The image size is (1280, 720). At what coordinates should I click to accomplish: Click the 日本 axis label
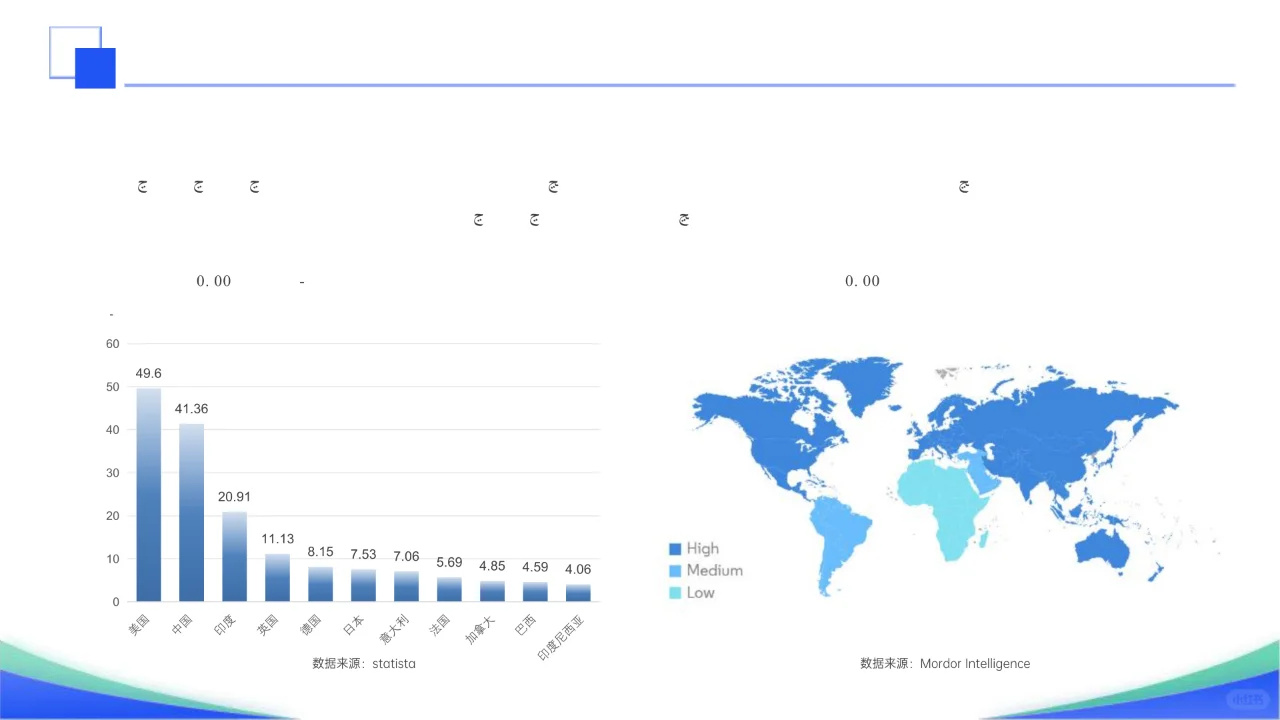point(354,625)
